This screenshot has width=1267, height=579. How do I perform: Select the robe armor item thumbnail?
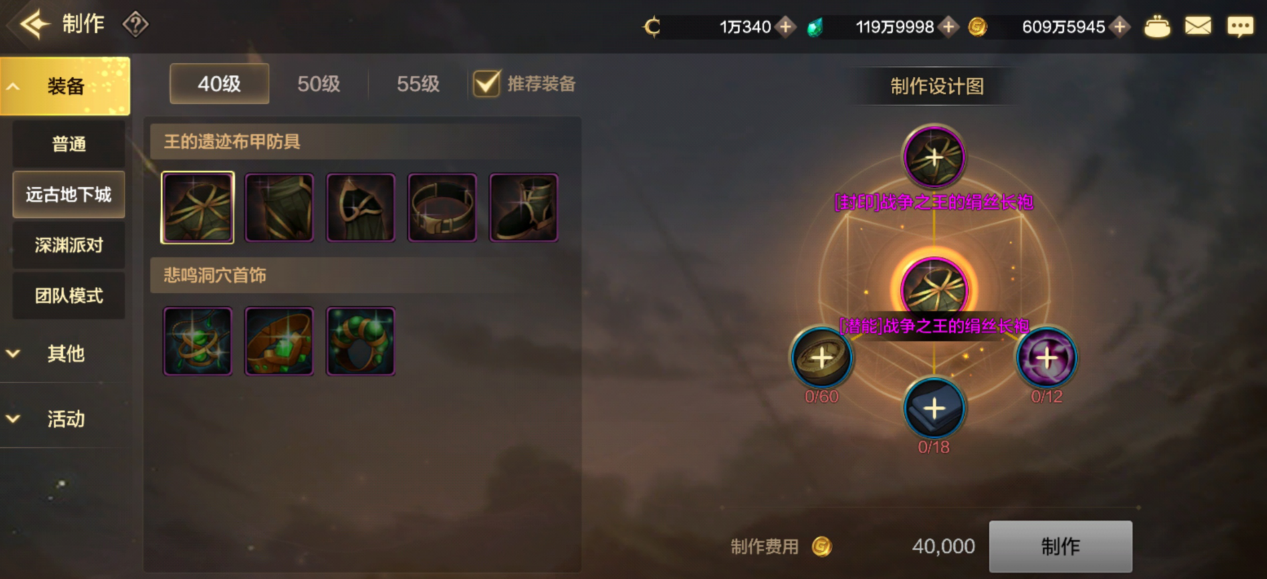click(198, 207)
